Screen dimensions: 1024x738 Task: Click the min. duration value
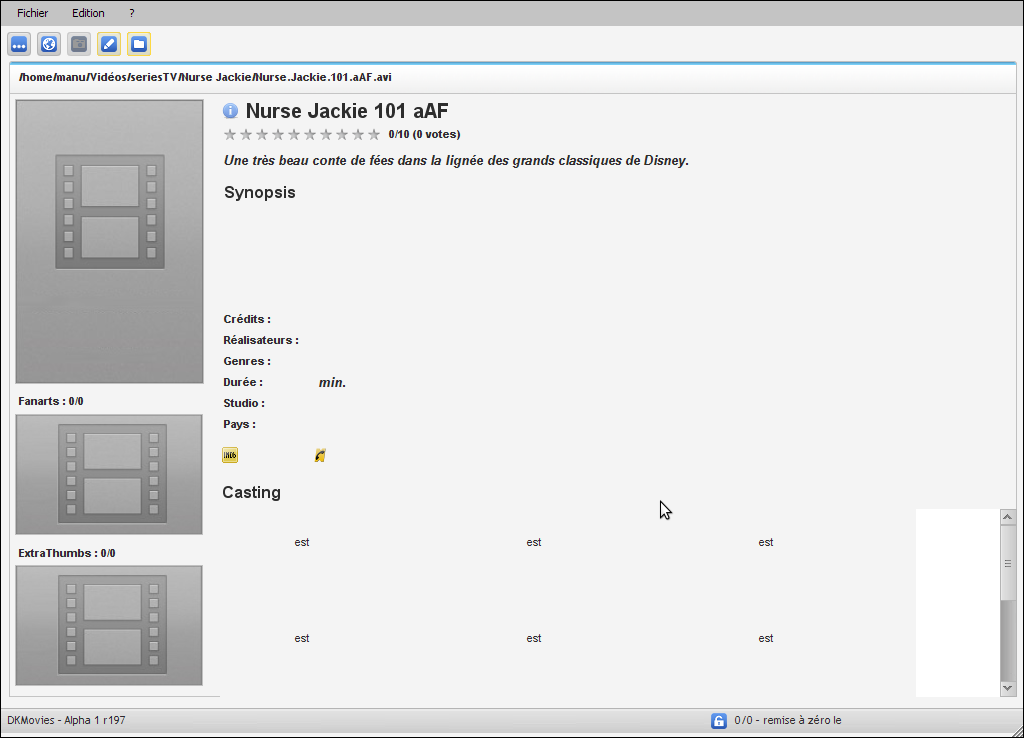[x=332, y=383]
